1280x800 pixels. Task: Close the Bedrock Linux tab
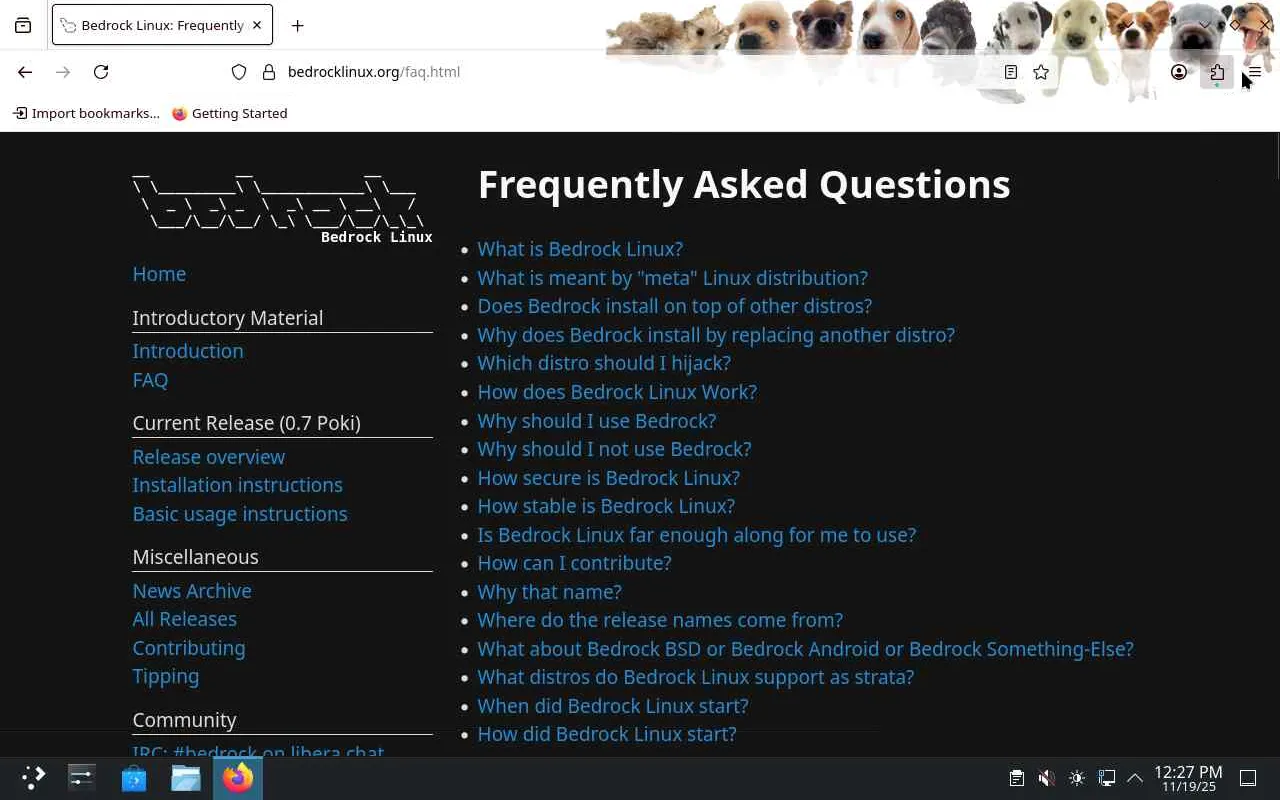tap(257, 25)
